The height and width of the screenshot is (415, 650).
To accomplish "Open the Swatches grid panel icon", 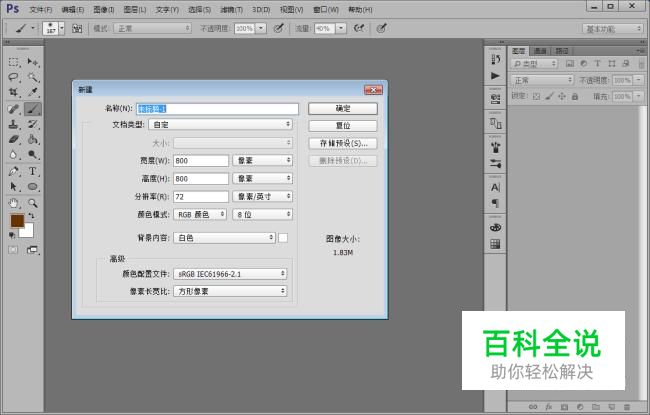I will click(x=495, y=244).
